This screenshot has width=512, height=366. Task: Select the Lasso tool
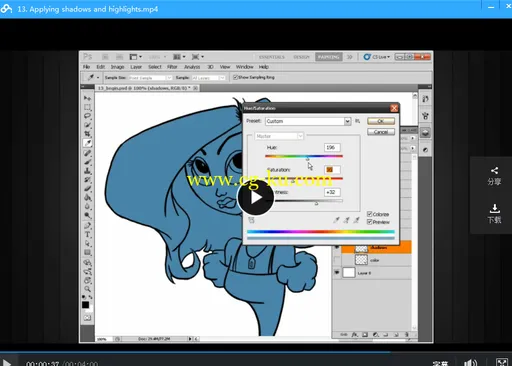pos(88,116)
